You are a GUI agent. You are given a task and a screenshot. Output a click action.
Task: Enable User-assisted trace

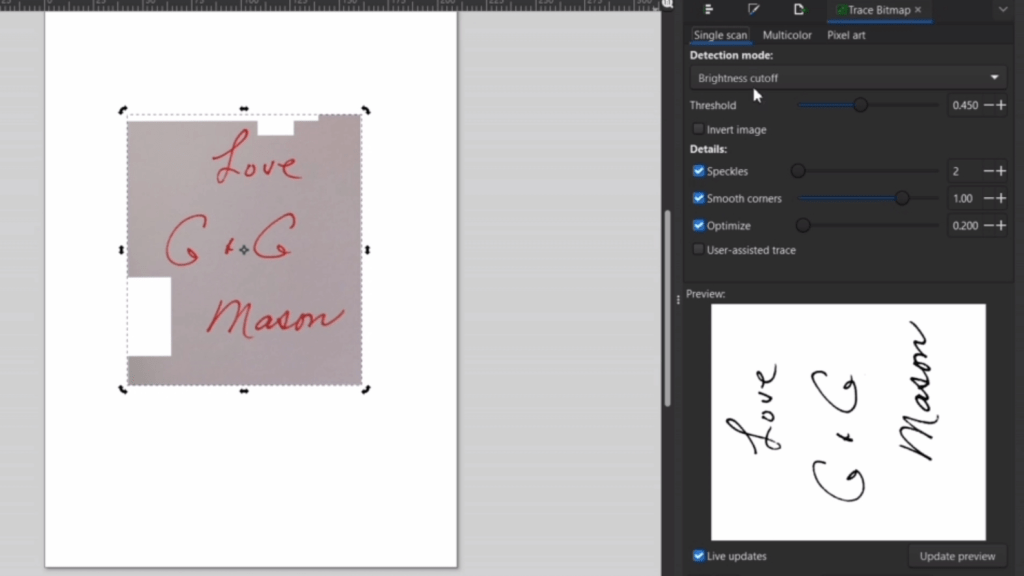pos(698,250)
